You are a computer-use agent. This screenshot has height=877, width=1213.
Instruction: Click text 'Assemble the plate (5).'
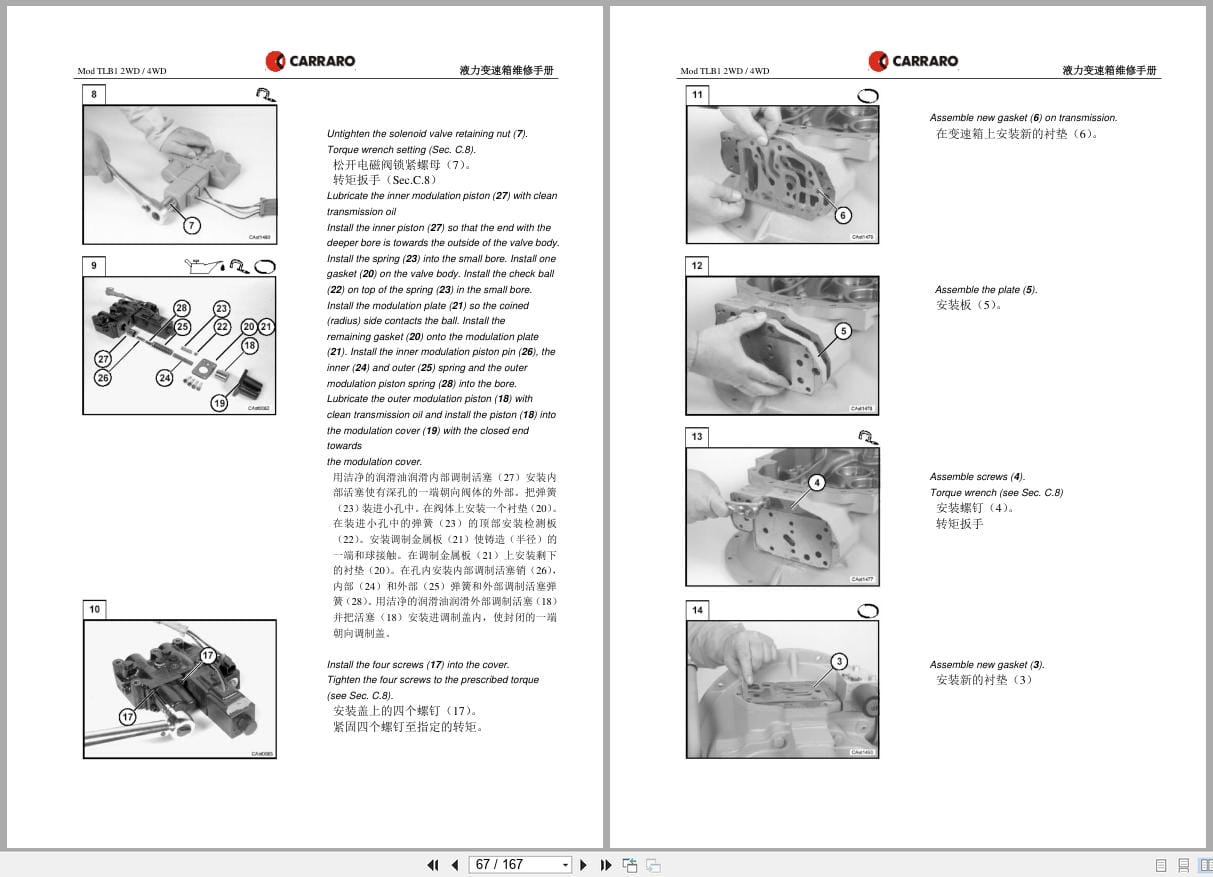point(986,290)
